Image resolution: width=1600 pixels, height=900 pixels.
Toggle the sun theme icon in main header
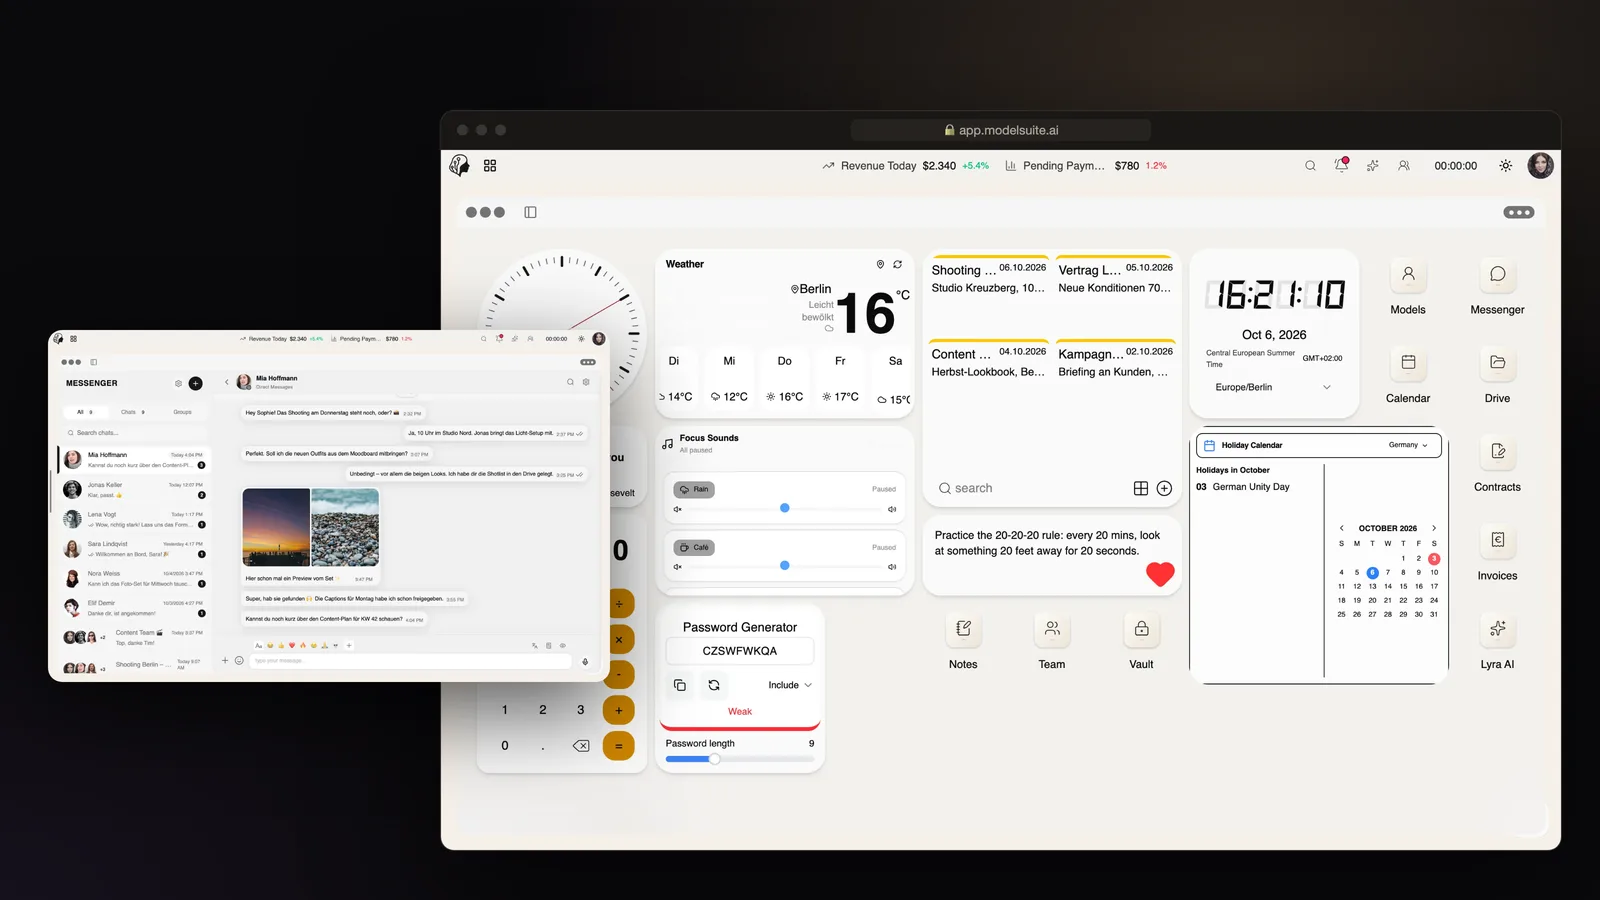click(1505, 166)
